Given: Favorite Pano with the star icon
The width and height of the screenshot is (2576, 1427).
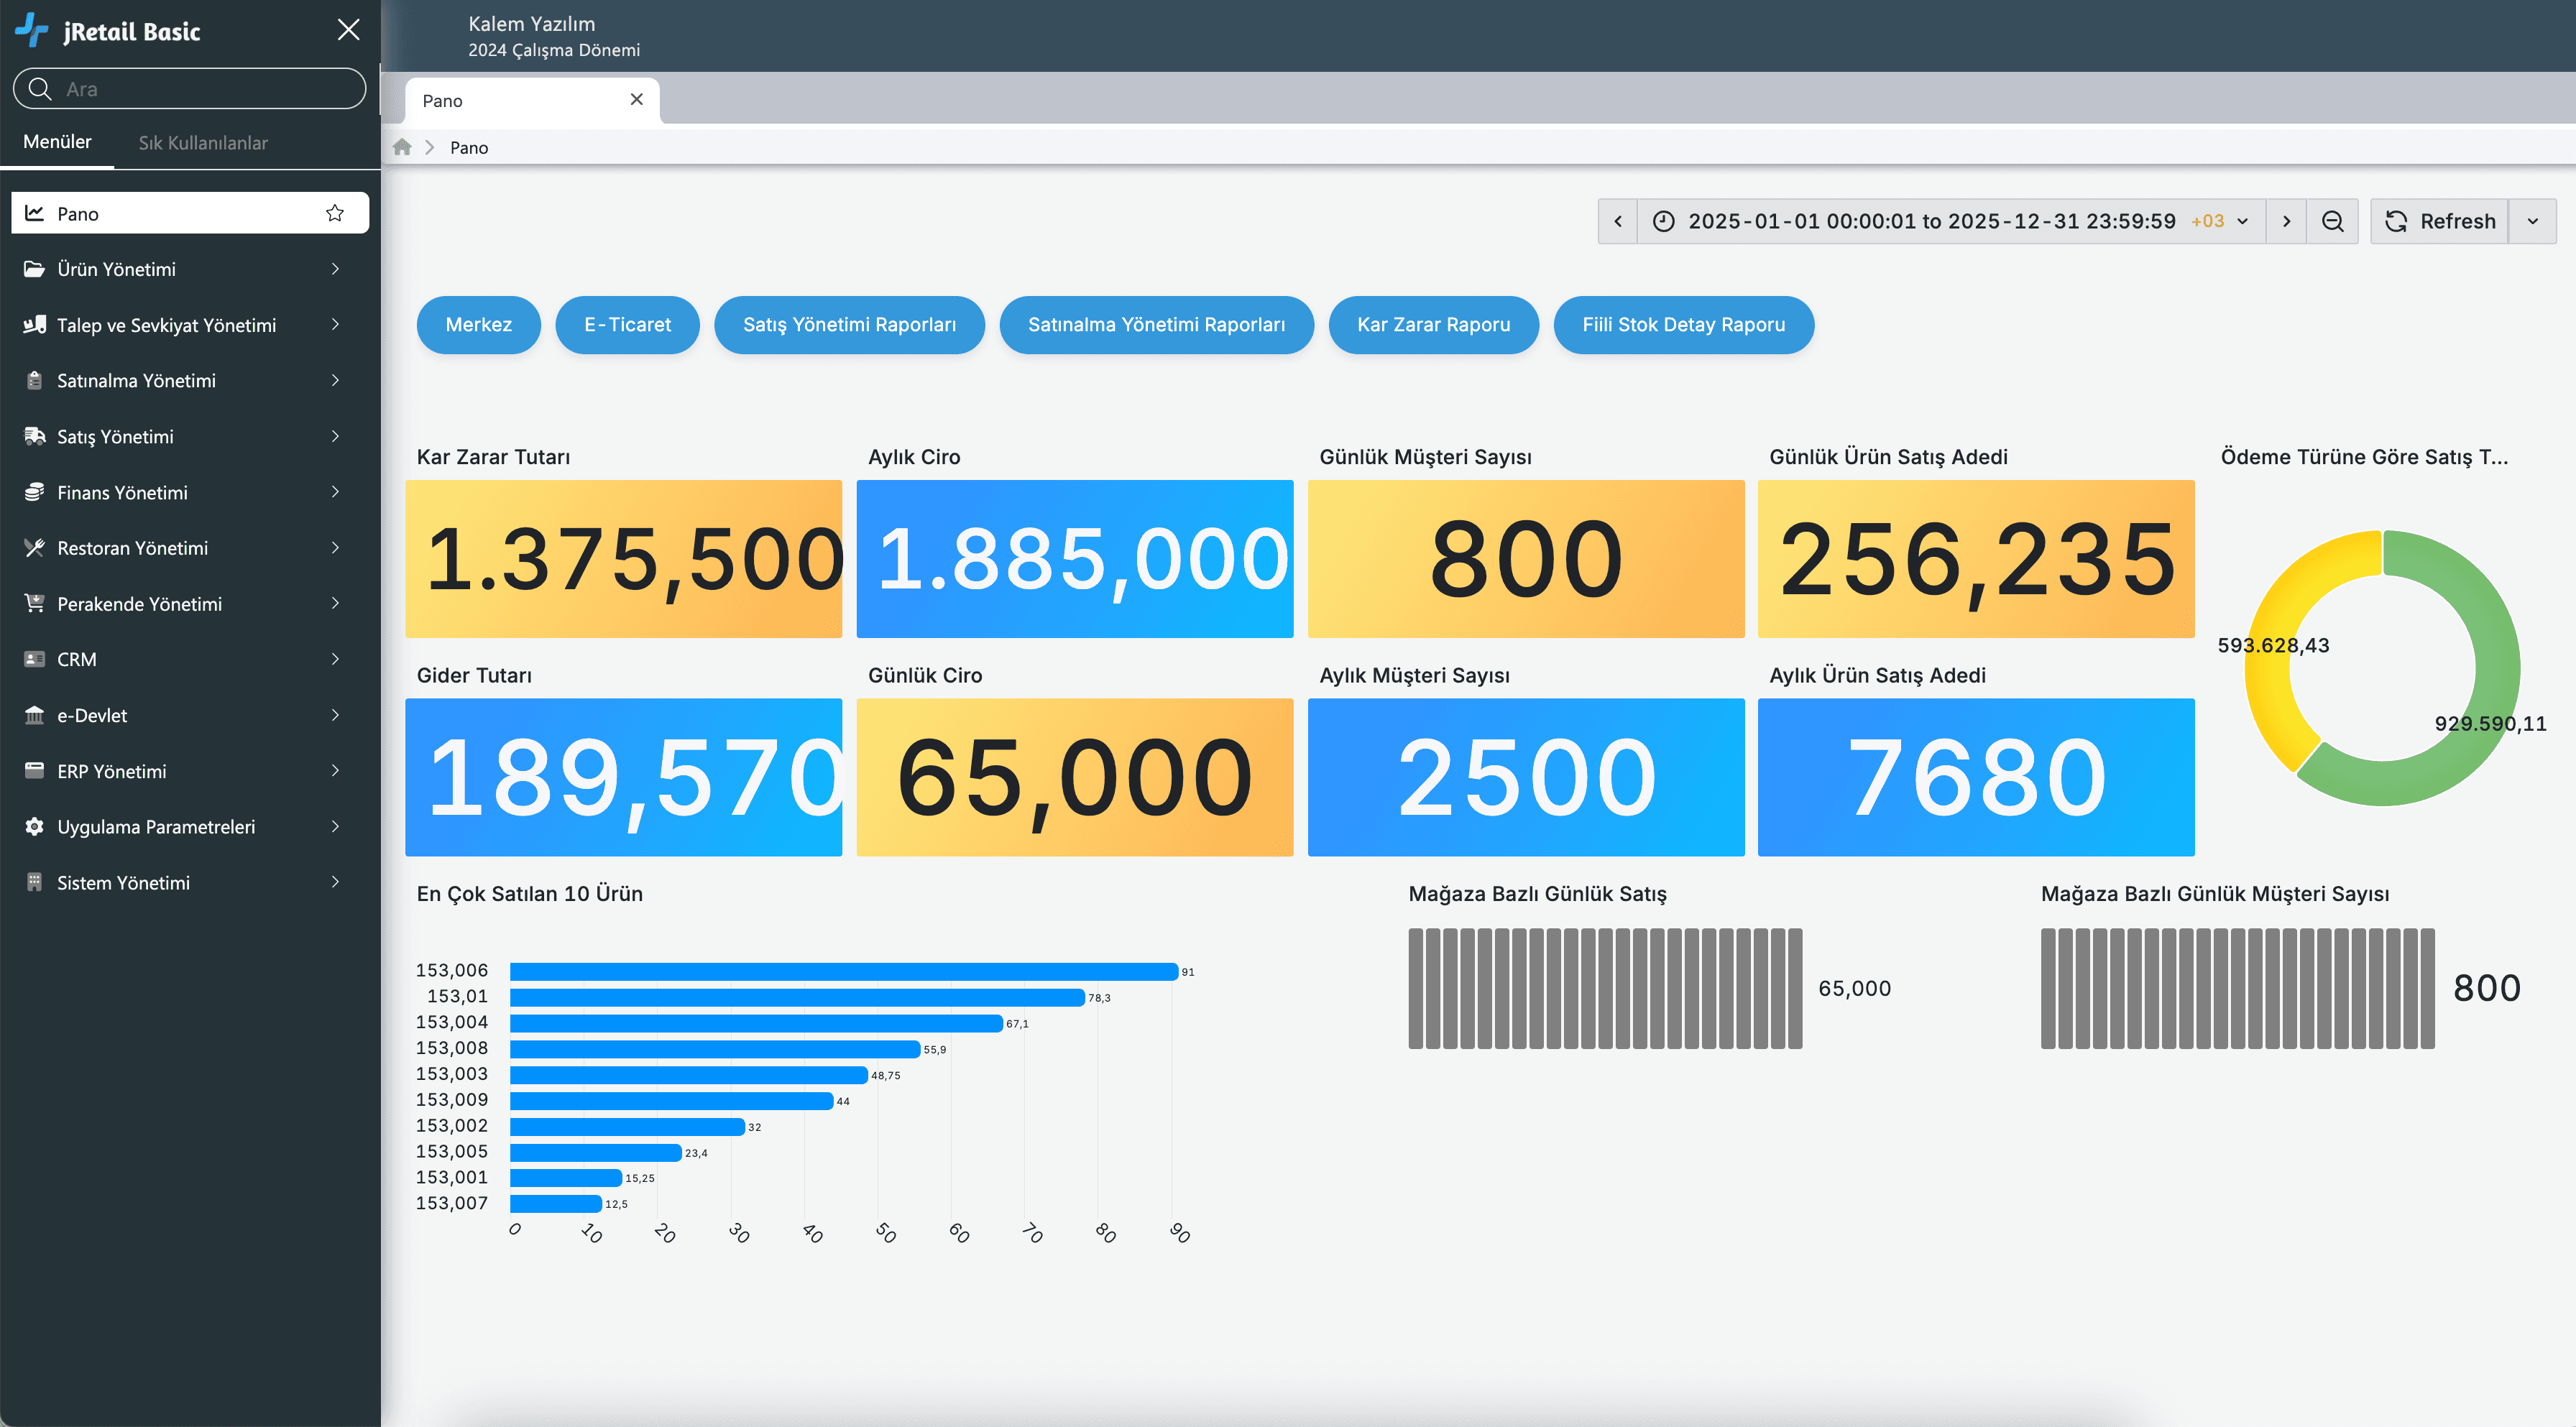Looking at the screenshot, I should tap(335, 213).
